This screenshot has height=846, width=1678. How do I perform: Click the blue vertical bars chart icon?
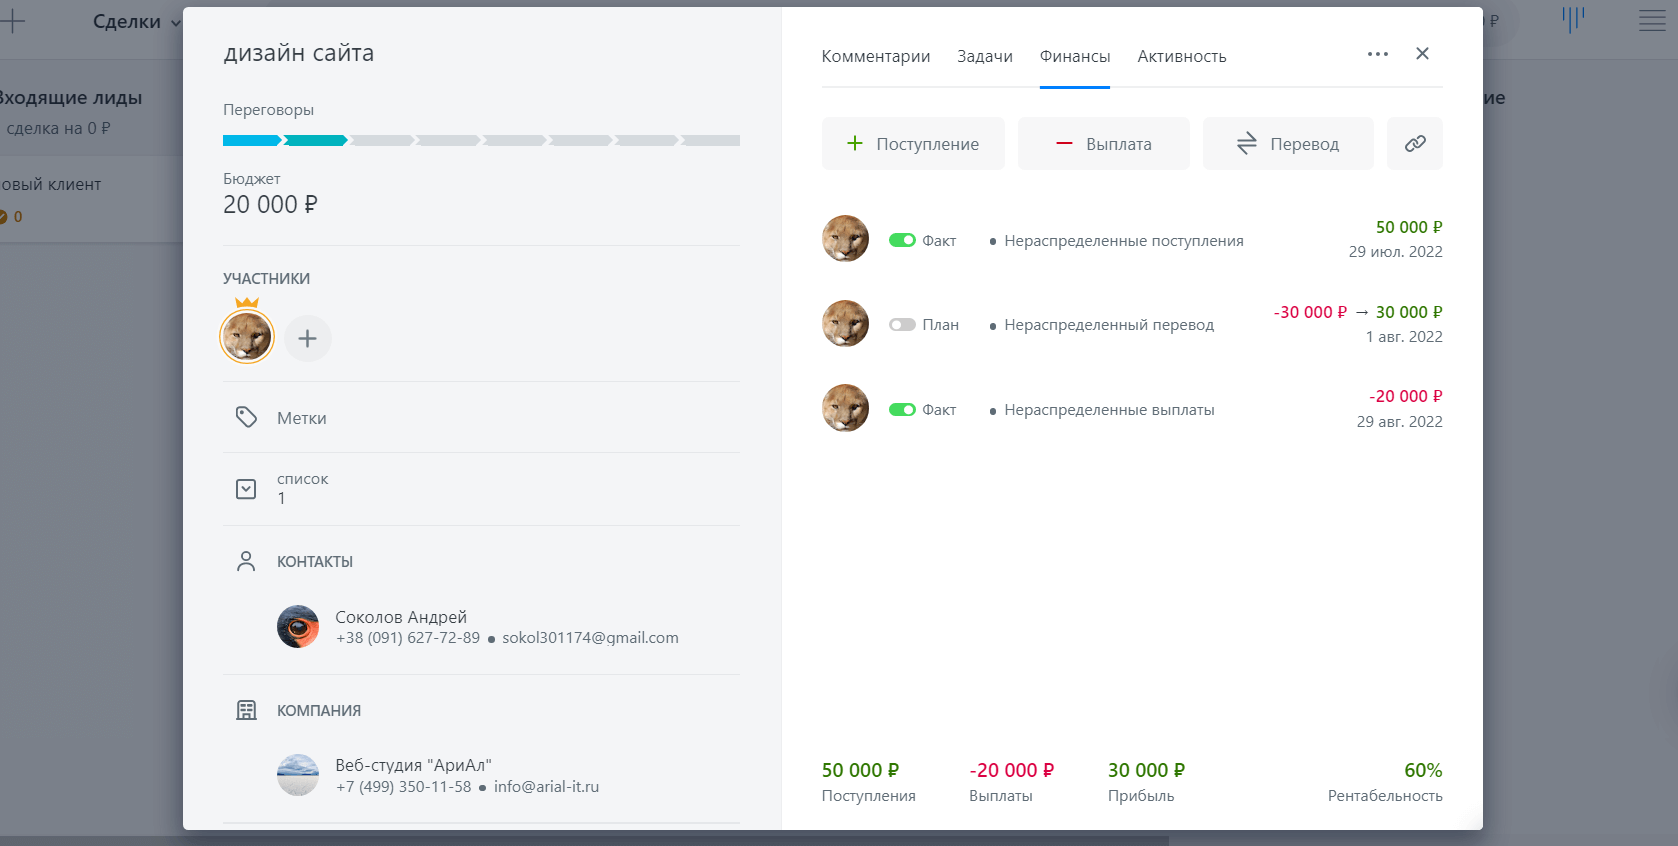pos(1573,20)
